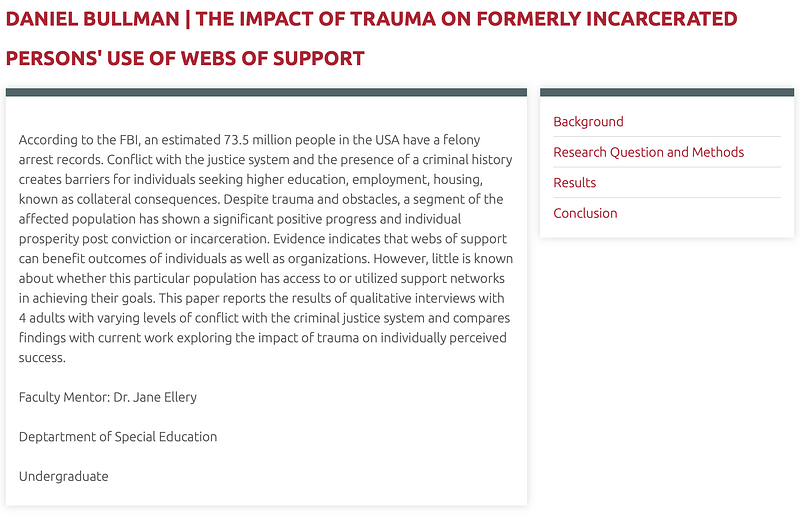Image resolution: width=800 pixels, height=518 pixels.
Task: Jump to the Conclusion link
Action: (585, 213)
